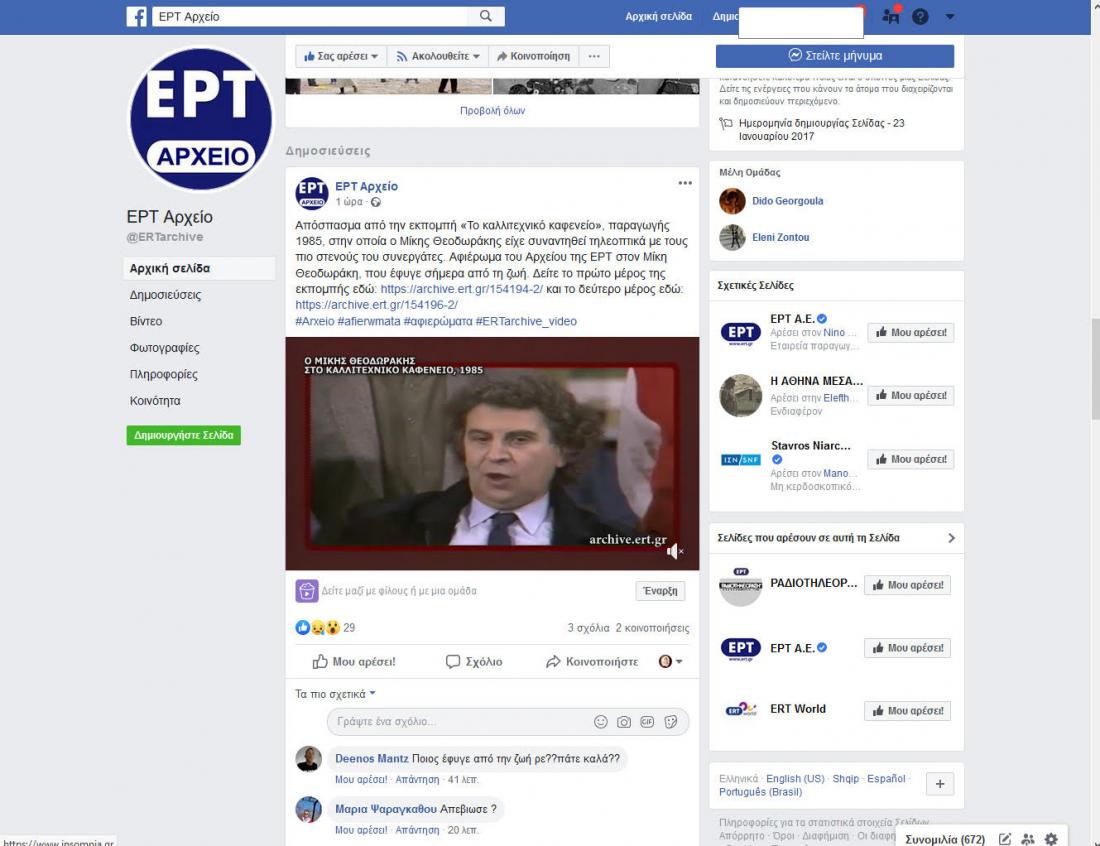Select 'Βίντεο' in the left page menu
1100x846 pixels.
point(146,322)
